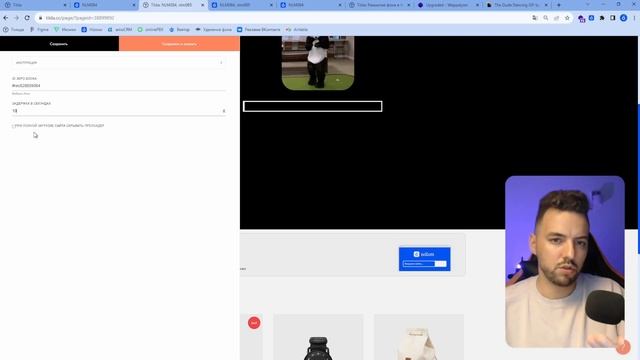Click the white outlined progress bar

point(313,106)
